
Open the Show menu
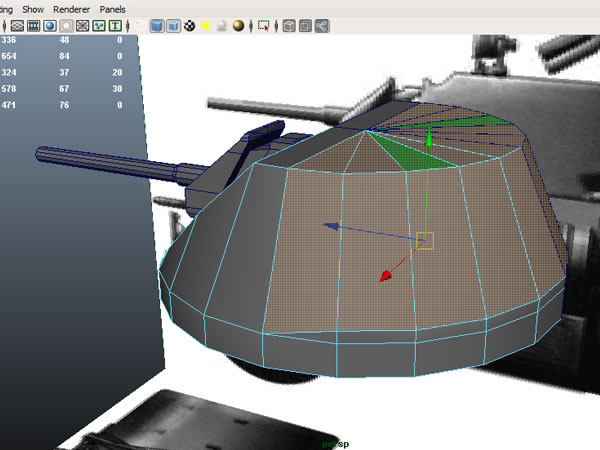[x=32, y=8]
